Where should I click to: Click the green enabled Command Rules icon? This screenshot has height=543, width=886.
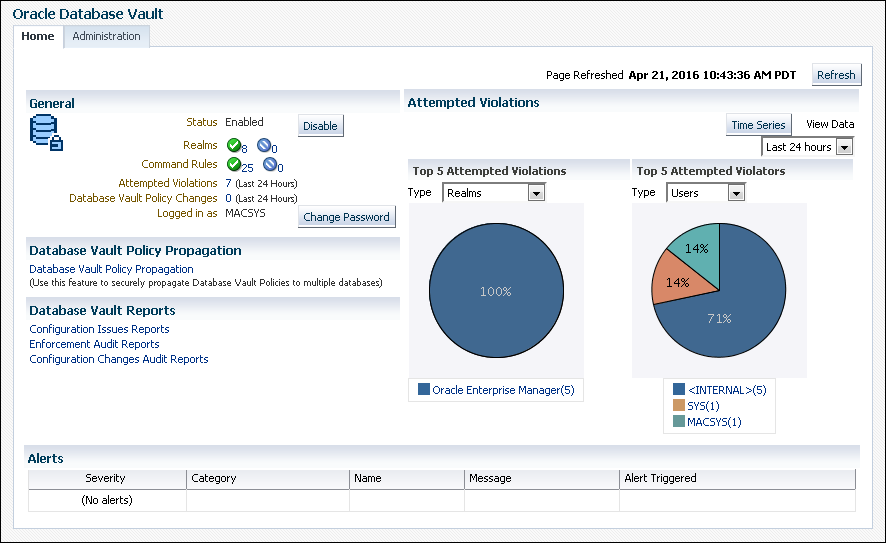pos(233,164)
